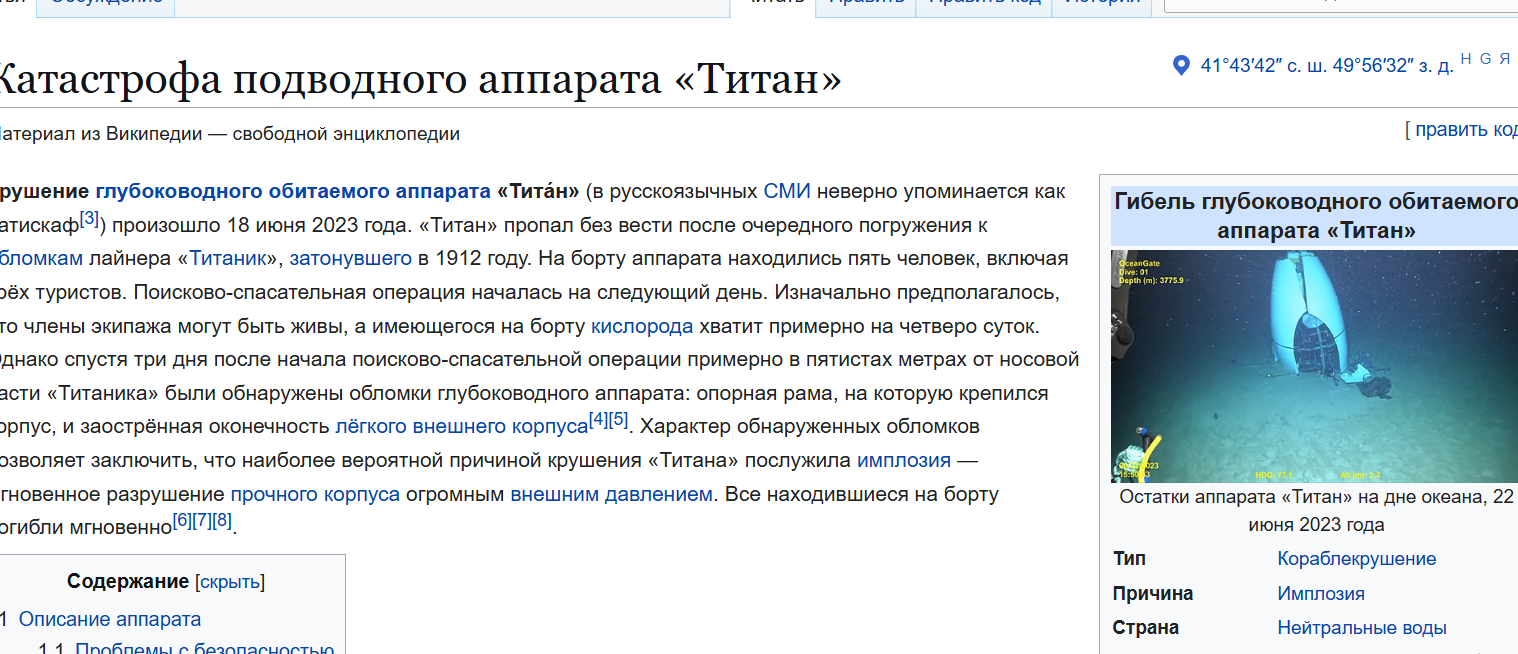Open footnote reference [7]
This screenshot has height=654, width=1518.
coord(202,521)
